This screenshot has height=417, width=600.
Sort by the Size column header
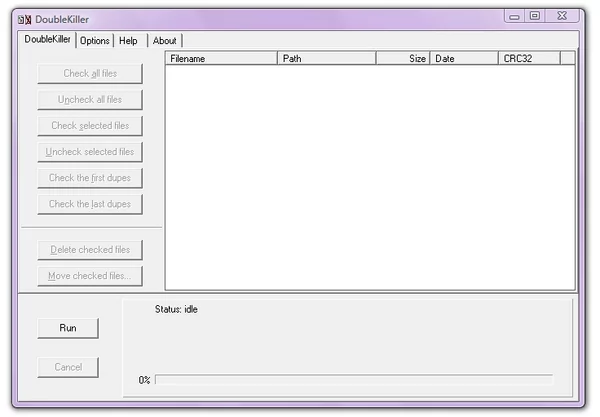point(403,59)
